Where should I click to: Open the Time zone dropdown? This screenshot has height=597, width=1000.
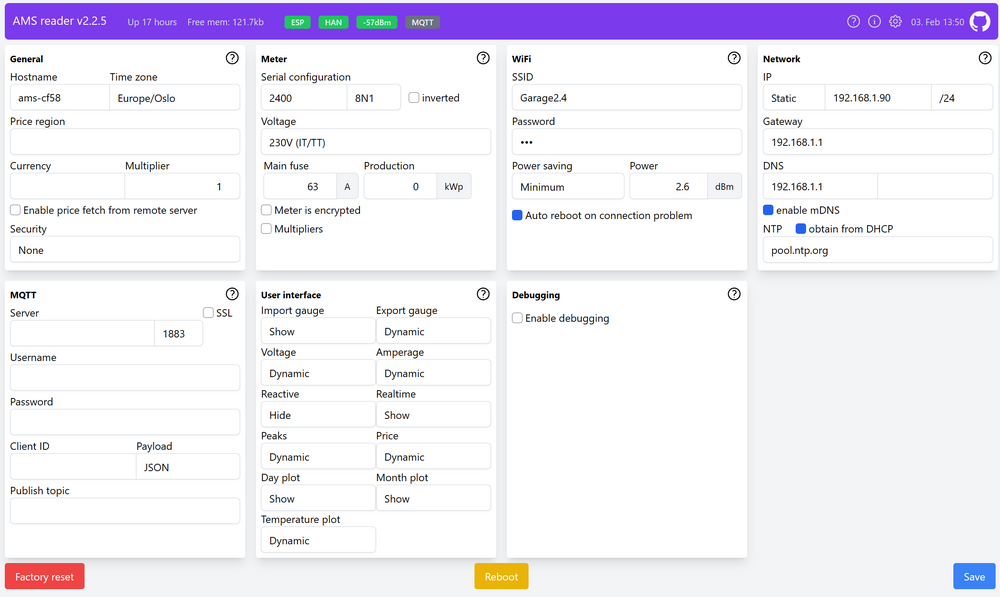[x=174, y=98]
